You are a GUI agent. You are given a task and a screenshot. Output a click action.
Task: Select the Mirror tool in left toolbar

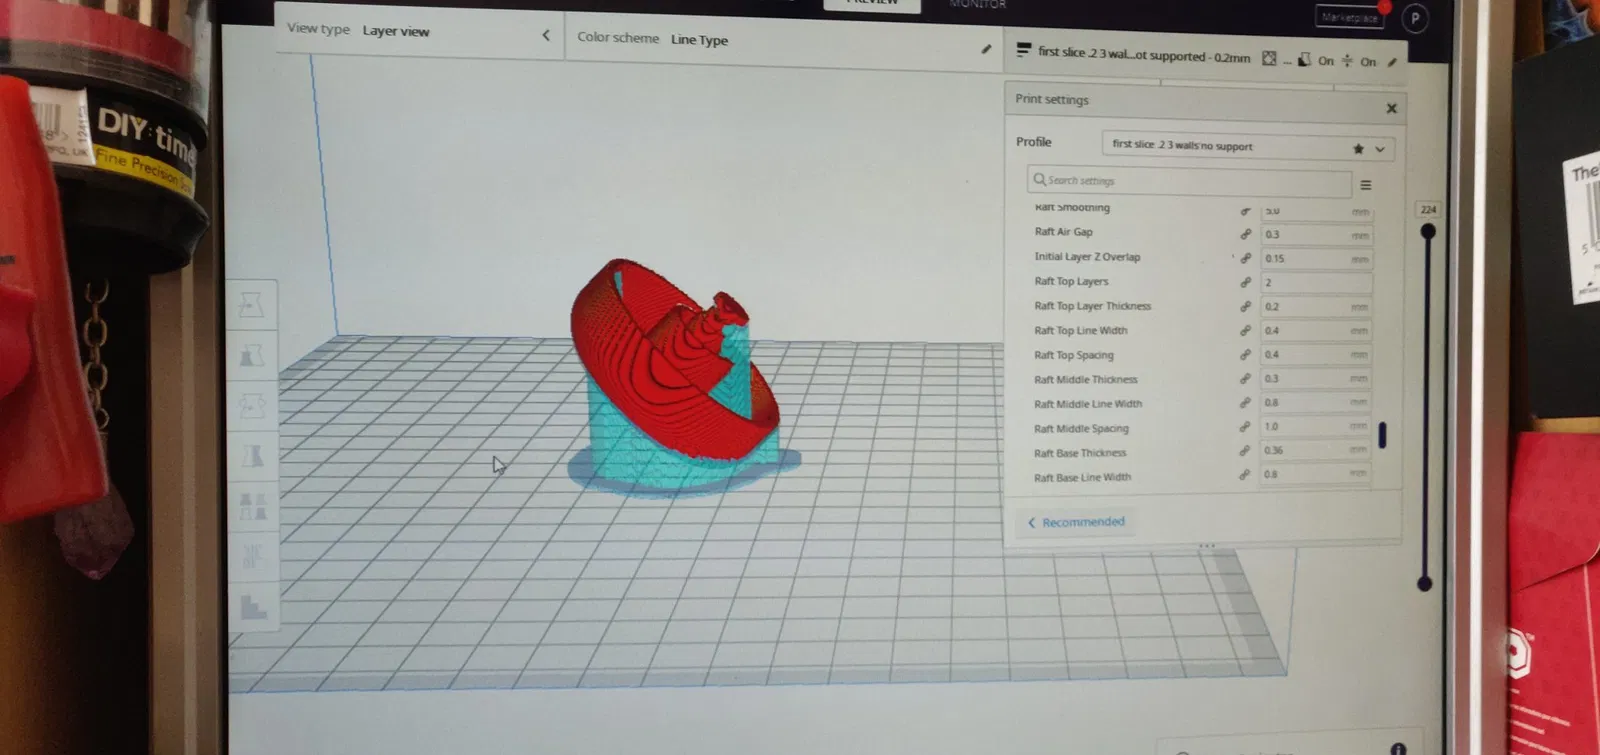pyautogui.click(x=253, y=456)
